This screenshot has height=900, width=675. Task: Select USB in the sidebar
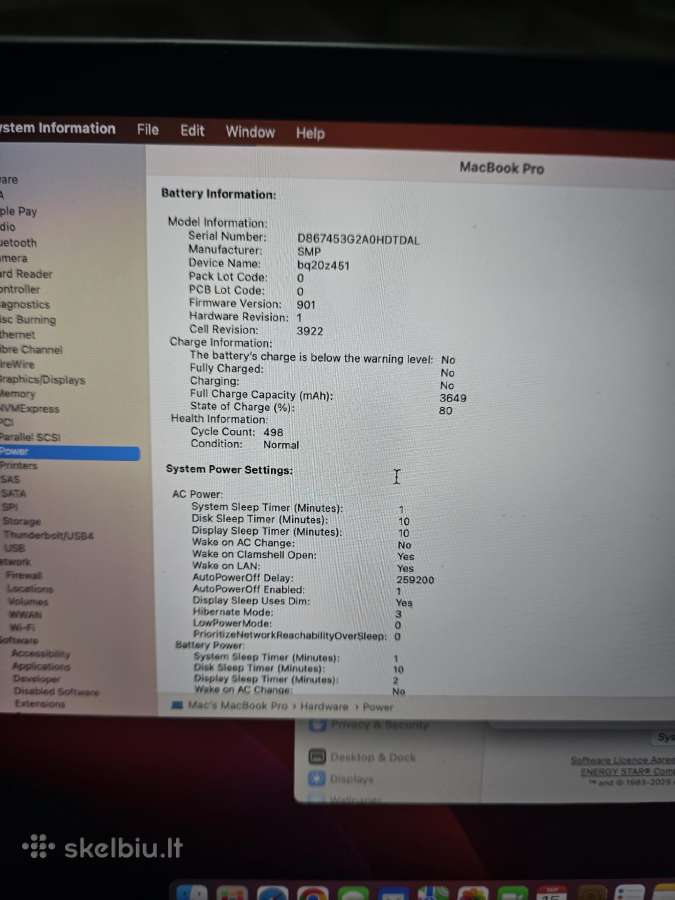[x=14, y=548]
